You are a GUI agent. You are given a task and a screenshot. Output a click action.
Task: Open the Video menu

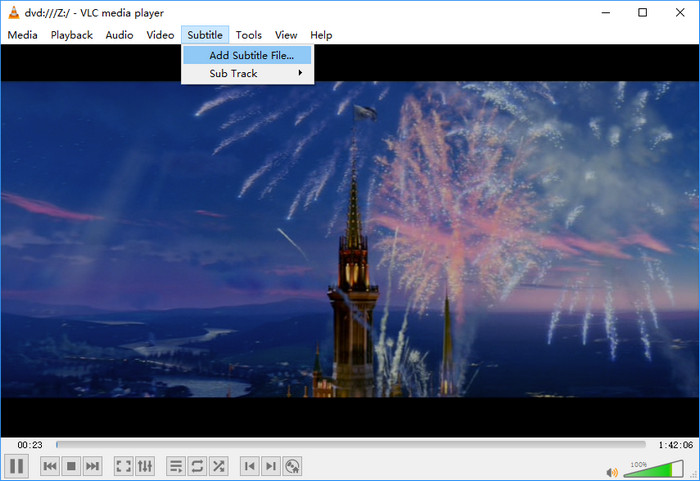[x=160, y=35]
